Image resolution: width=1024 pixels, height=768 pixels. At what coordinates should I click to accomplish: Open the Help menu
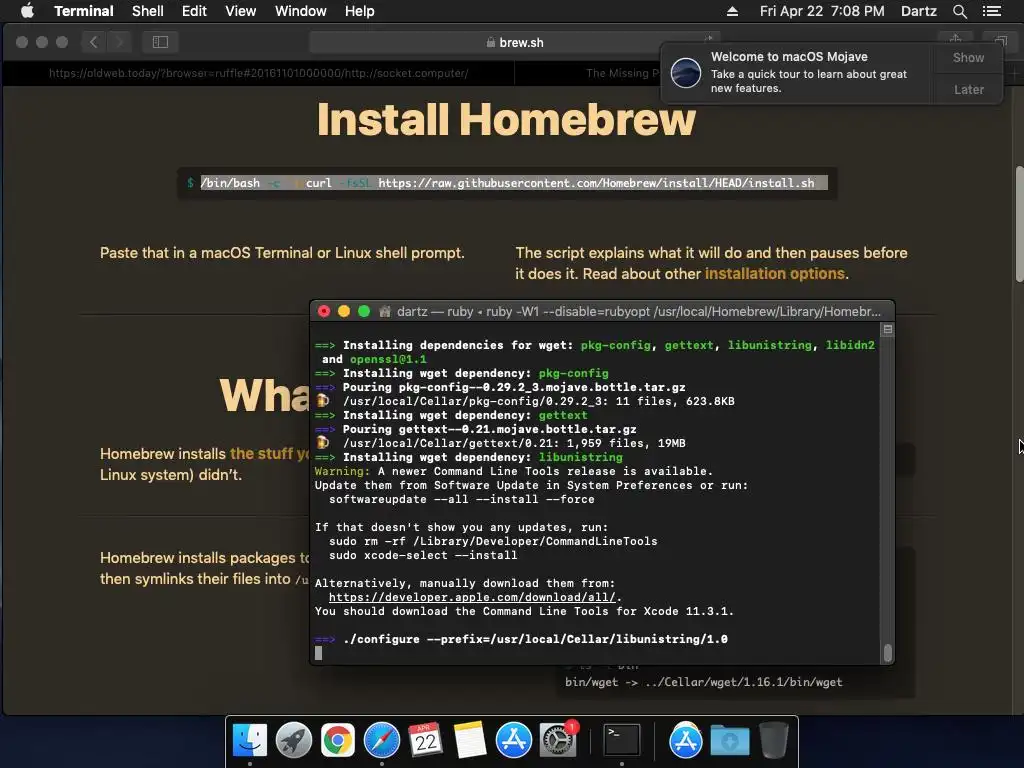359,11
